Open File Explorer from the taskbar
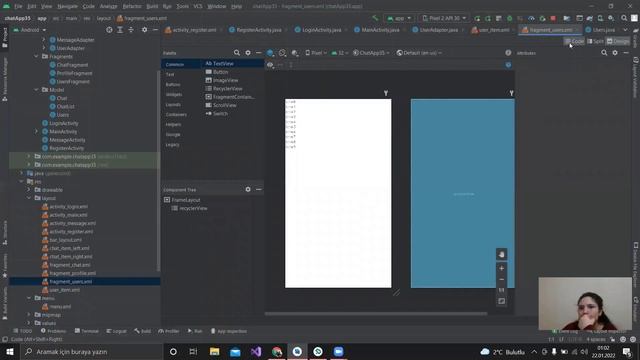Image resolution: width=640 pixels, height=360 pixels. point(214,351)
